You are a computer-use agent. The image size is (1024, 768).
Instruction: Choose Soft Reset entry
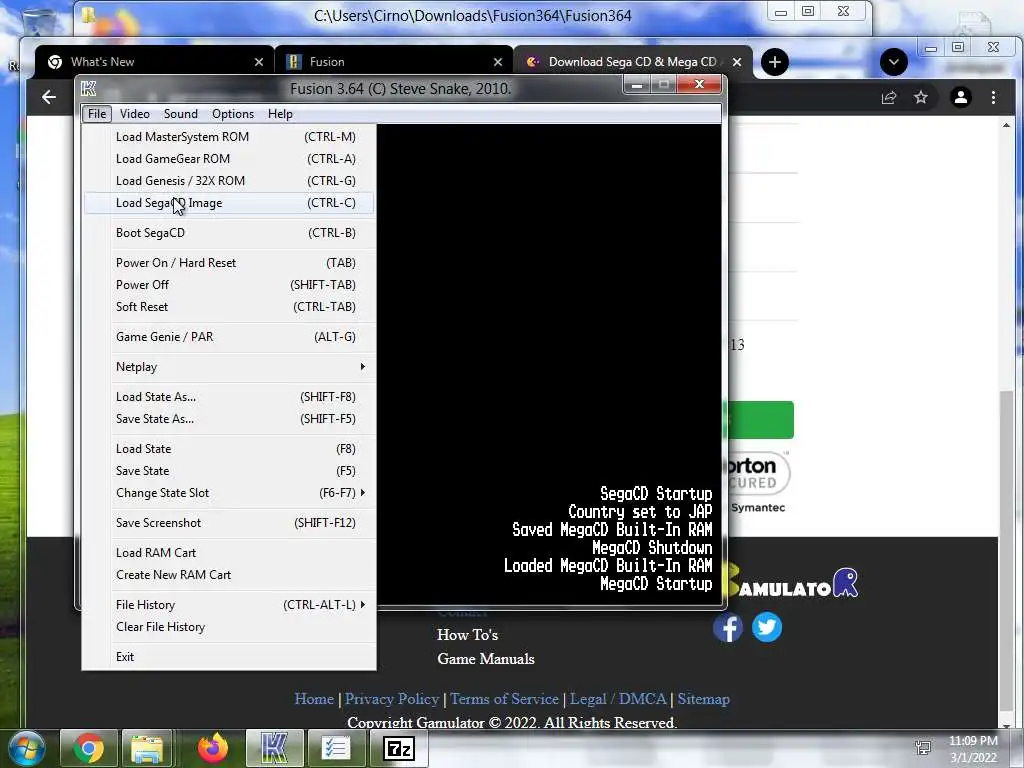tap(229, 307)
